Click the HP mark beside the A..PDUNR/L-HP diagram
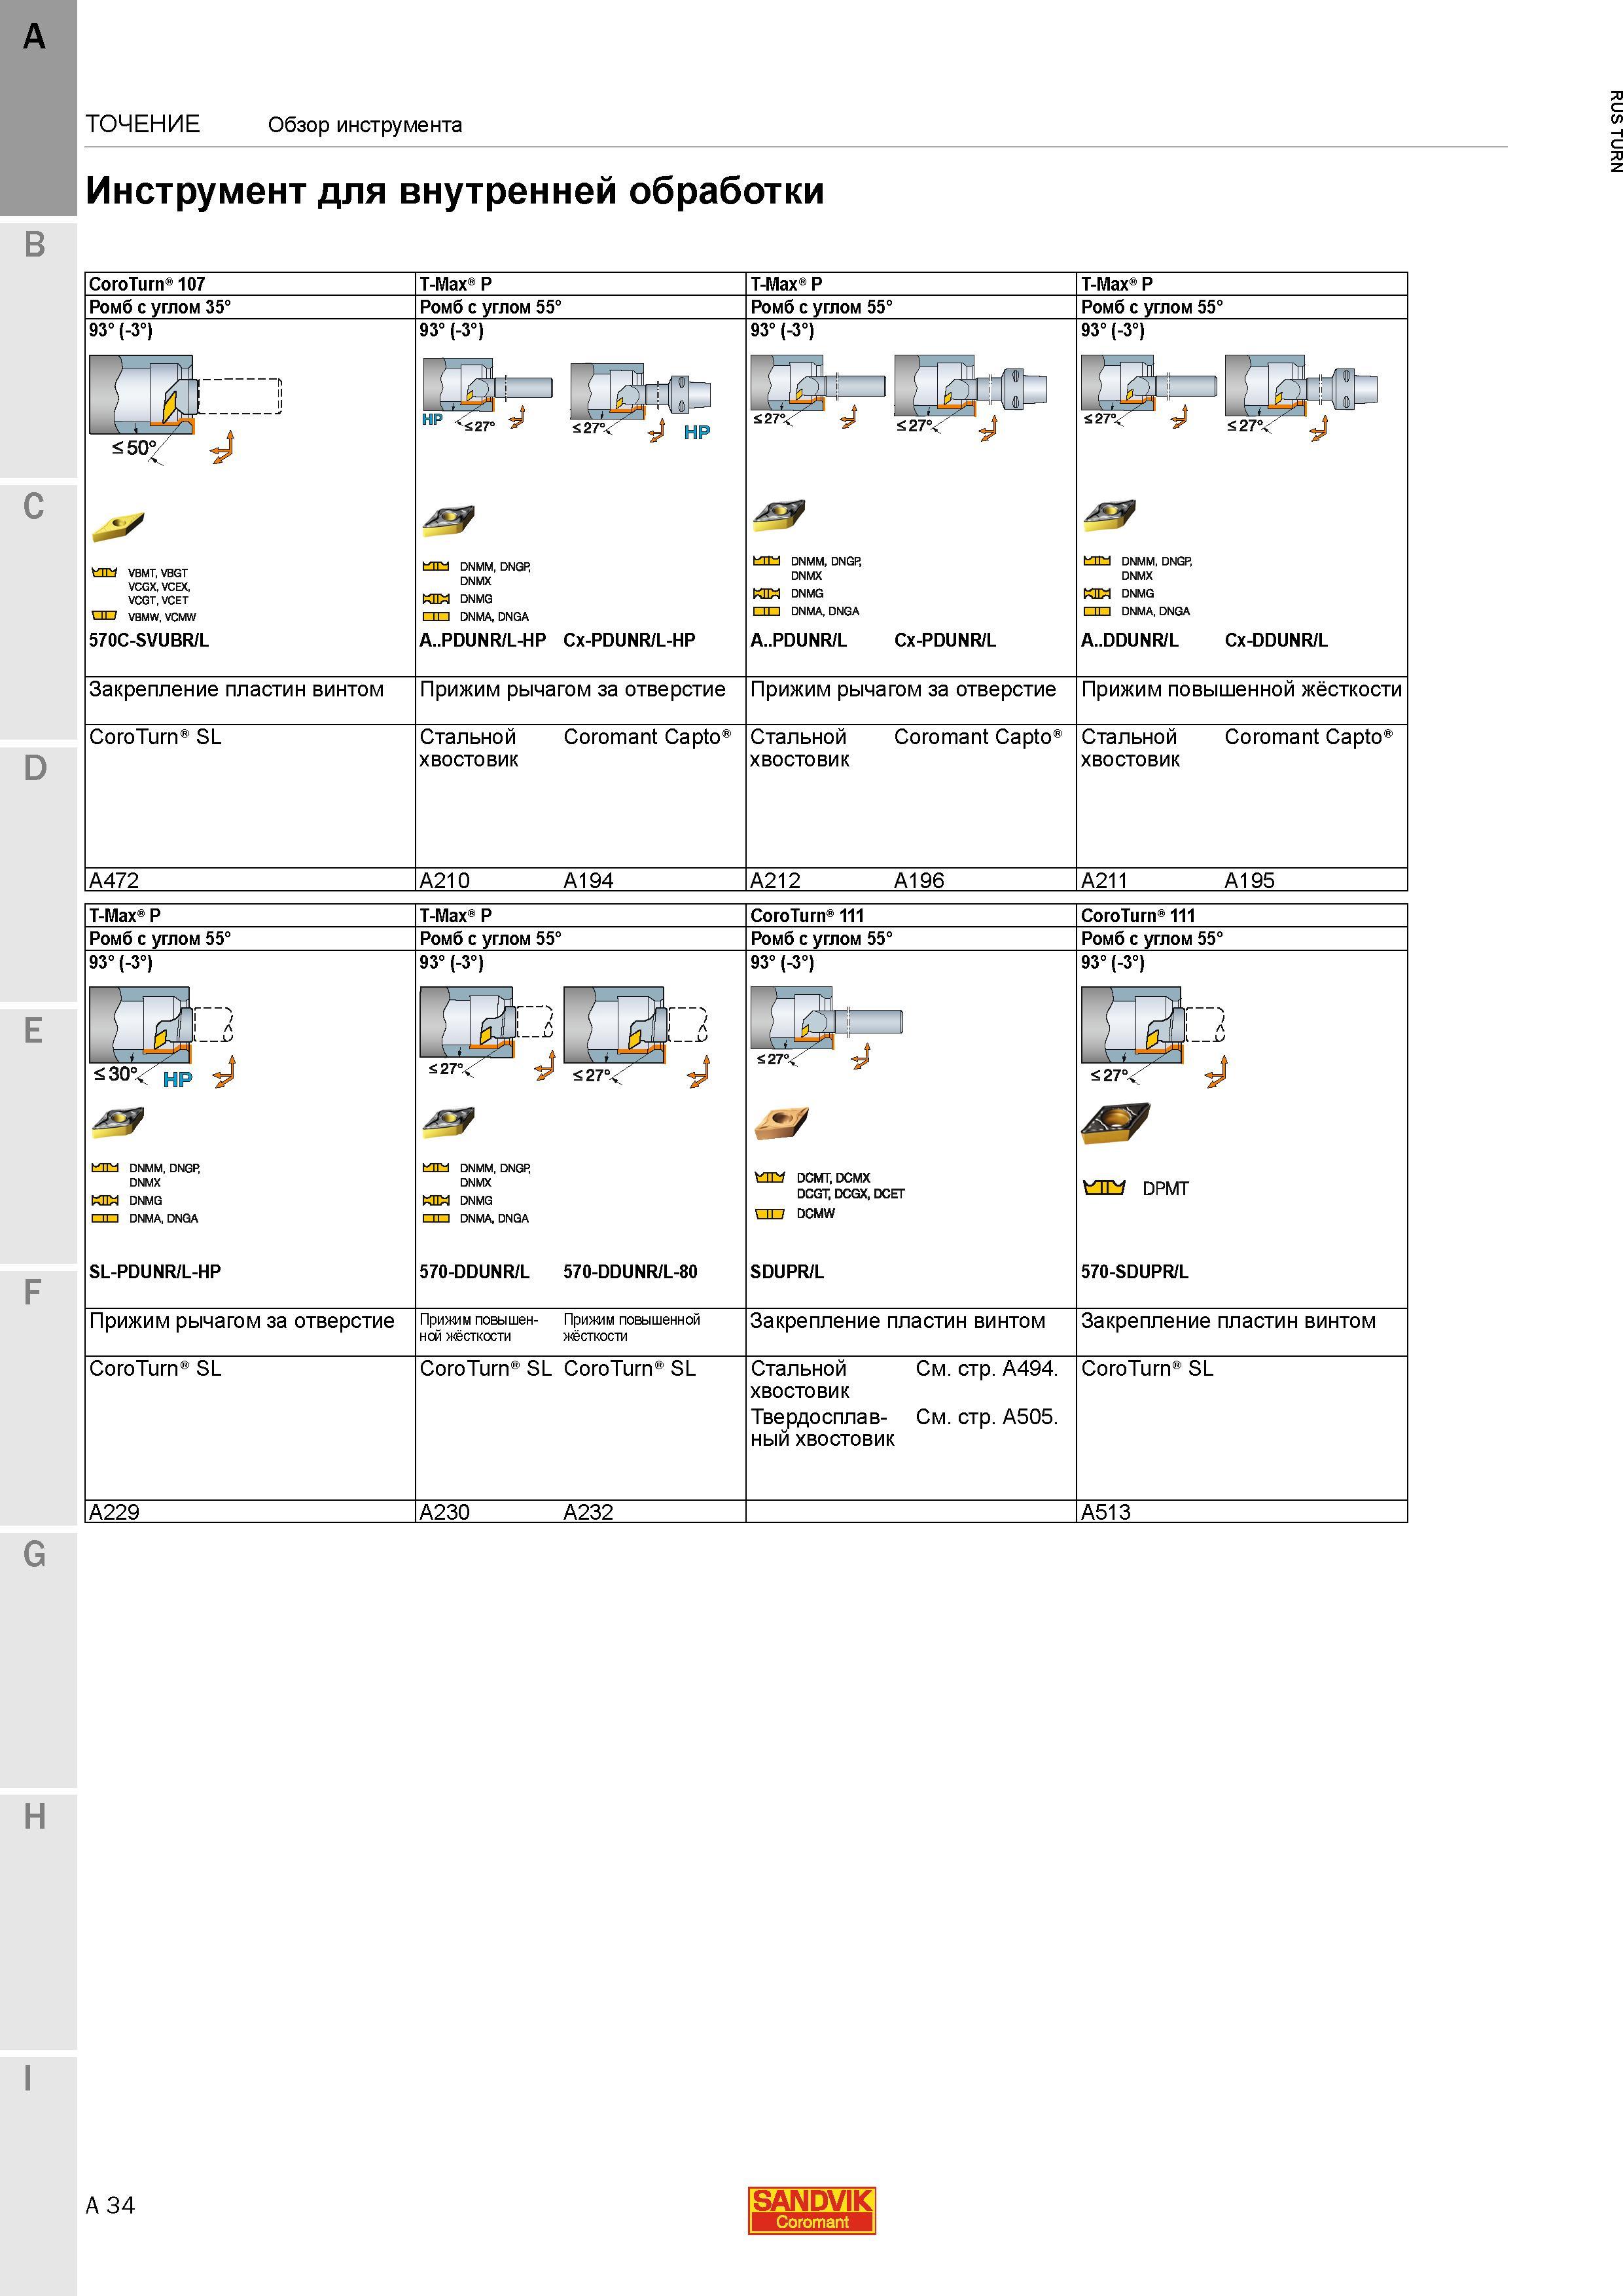1623x2296 pixels. point(432,419)
